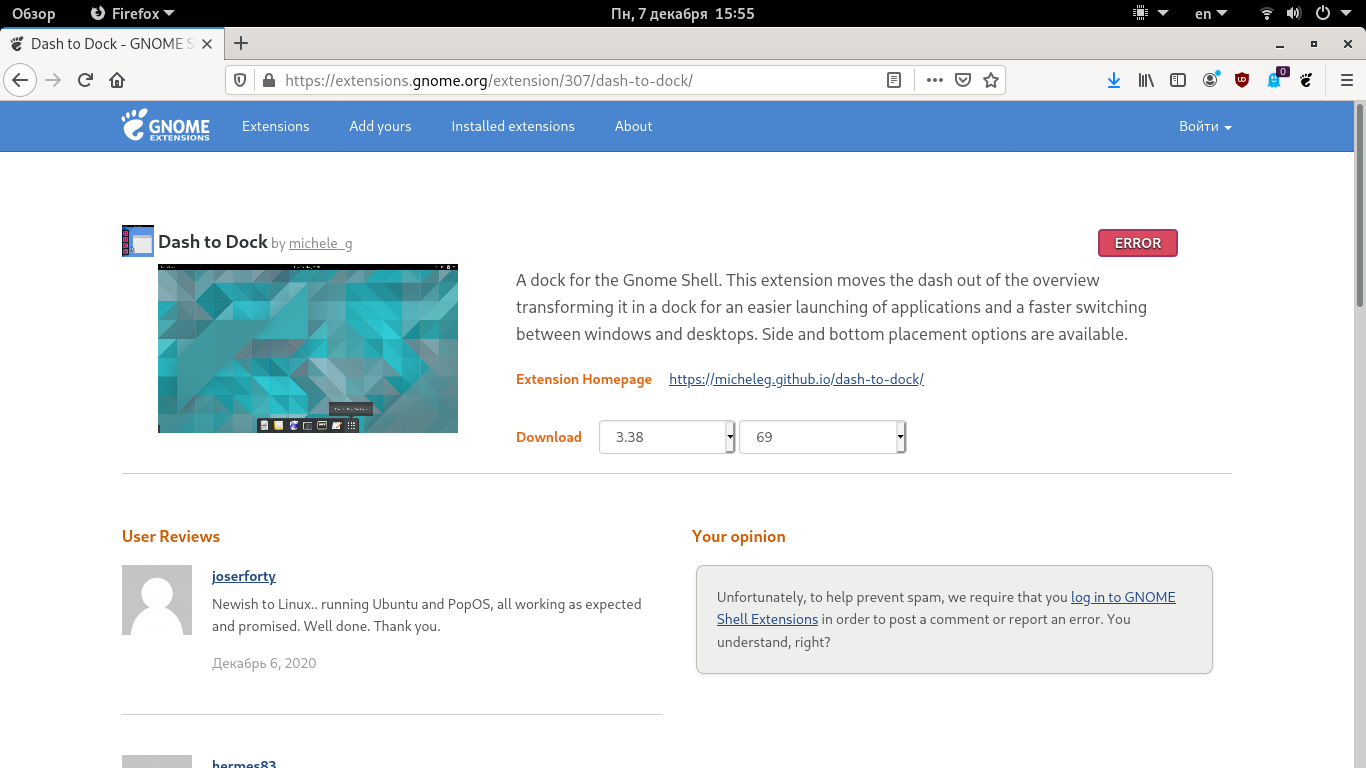Go to Extensions in site navigation
This screenshot has height=768, width=1366.
coord(275,126)
